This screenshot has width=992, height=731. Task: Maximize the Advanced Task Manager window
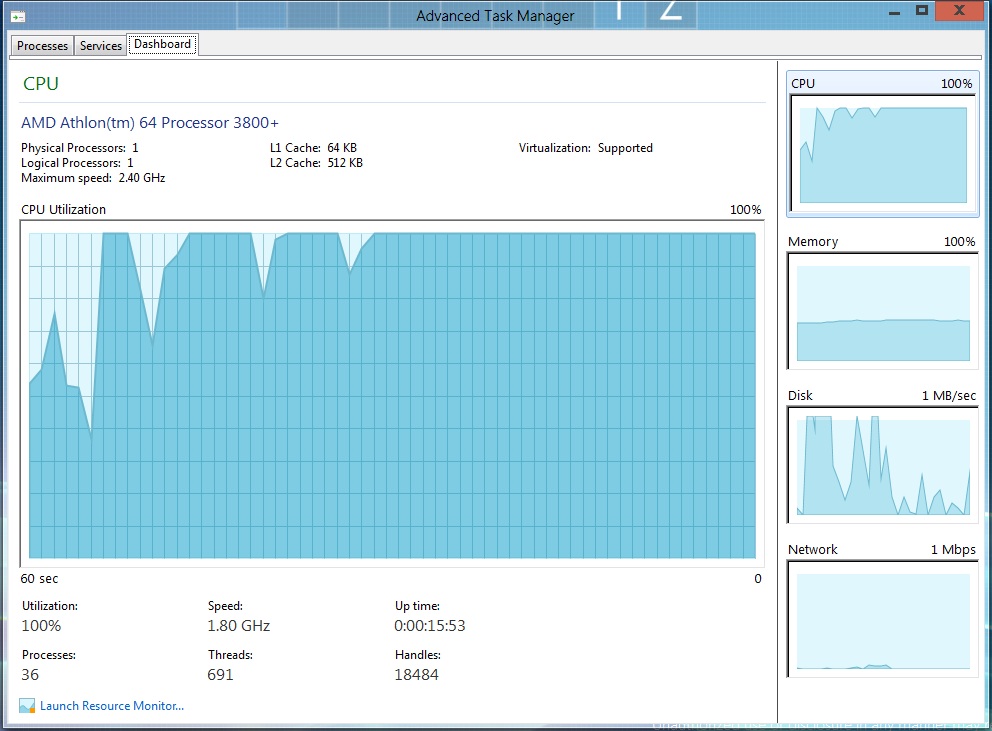[922, 10]
